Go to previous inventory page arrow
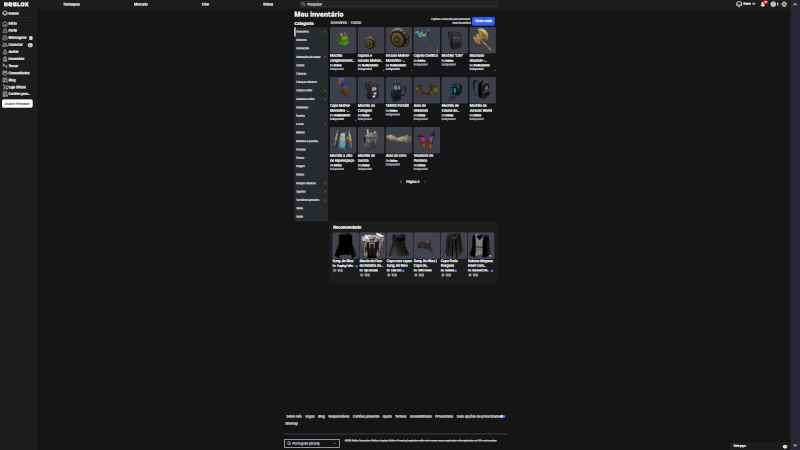 [x=401, y=182]
